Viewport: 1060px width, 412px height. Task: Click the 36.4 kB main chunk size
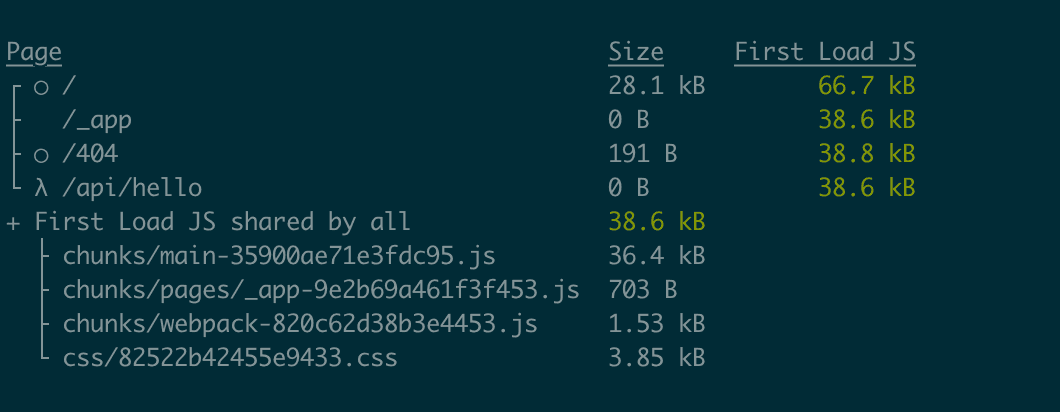pos(656,257)
